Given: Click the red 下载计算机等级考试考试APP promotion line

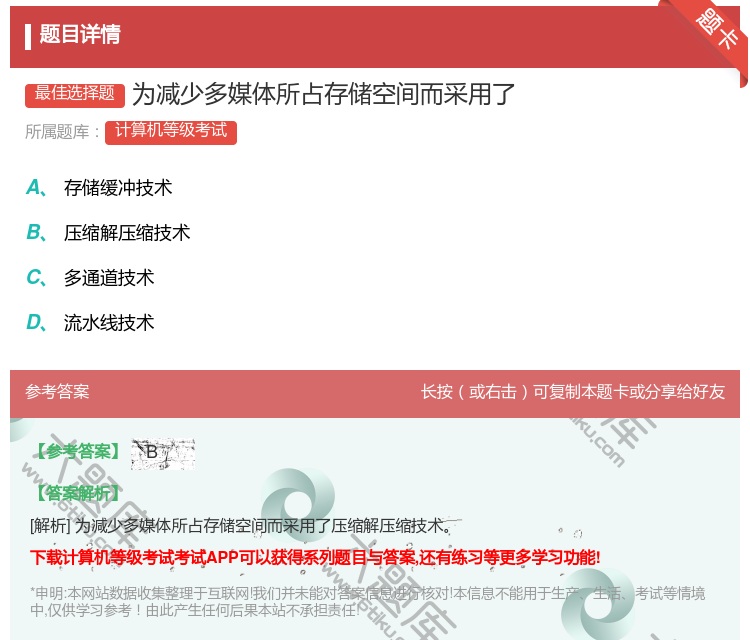Looking at the screenshot, I should coord(315,557).
